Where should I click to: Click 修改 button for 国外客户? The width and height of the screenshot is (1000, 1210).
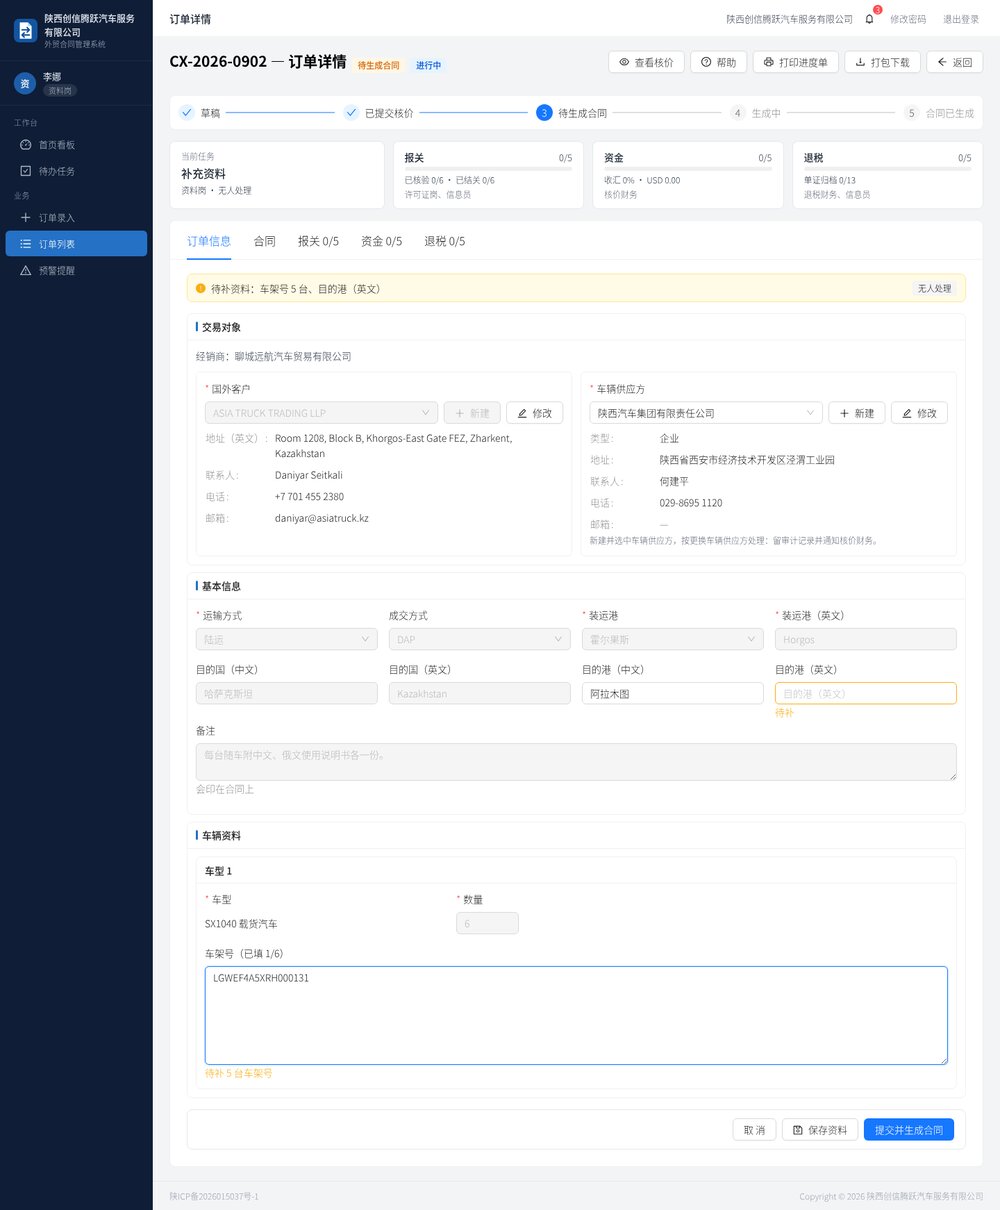535,413
